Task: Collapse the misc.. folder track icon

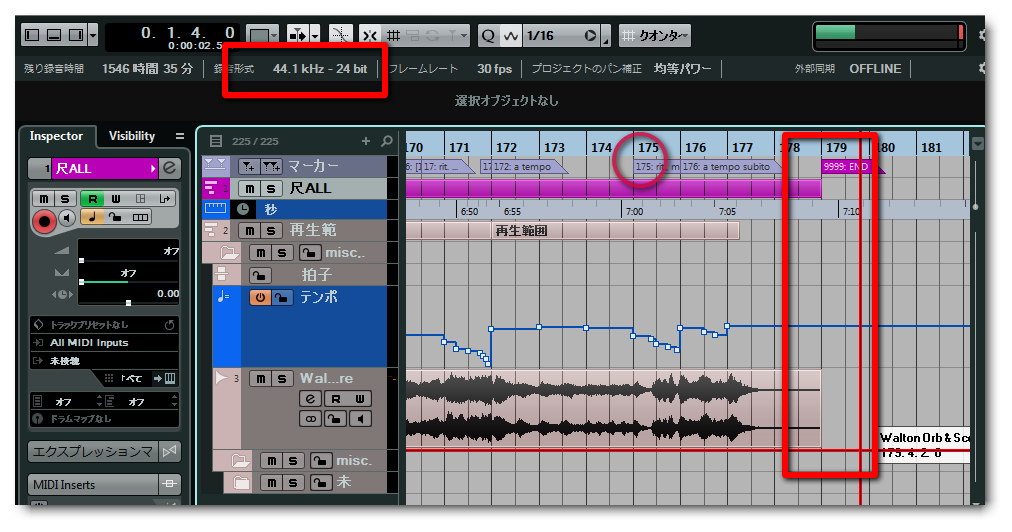Action: [x=229, y=252]
